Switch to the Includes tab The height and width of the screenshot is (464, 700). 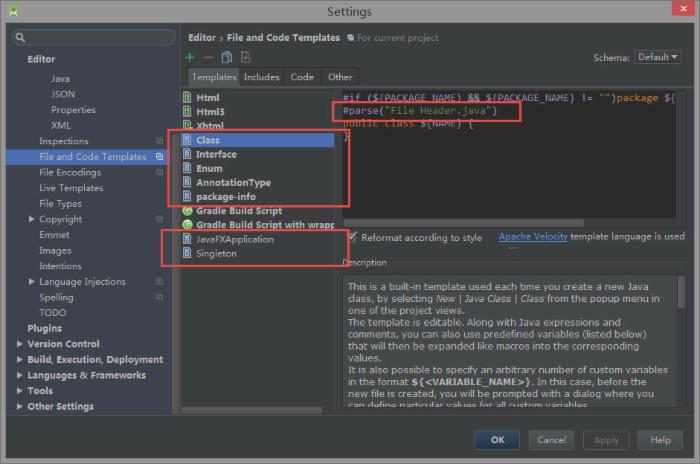(x=262, y=77)
